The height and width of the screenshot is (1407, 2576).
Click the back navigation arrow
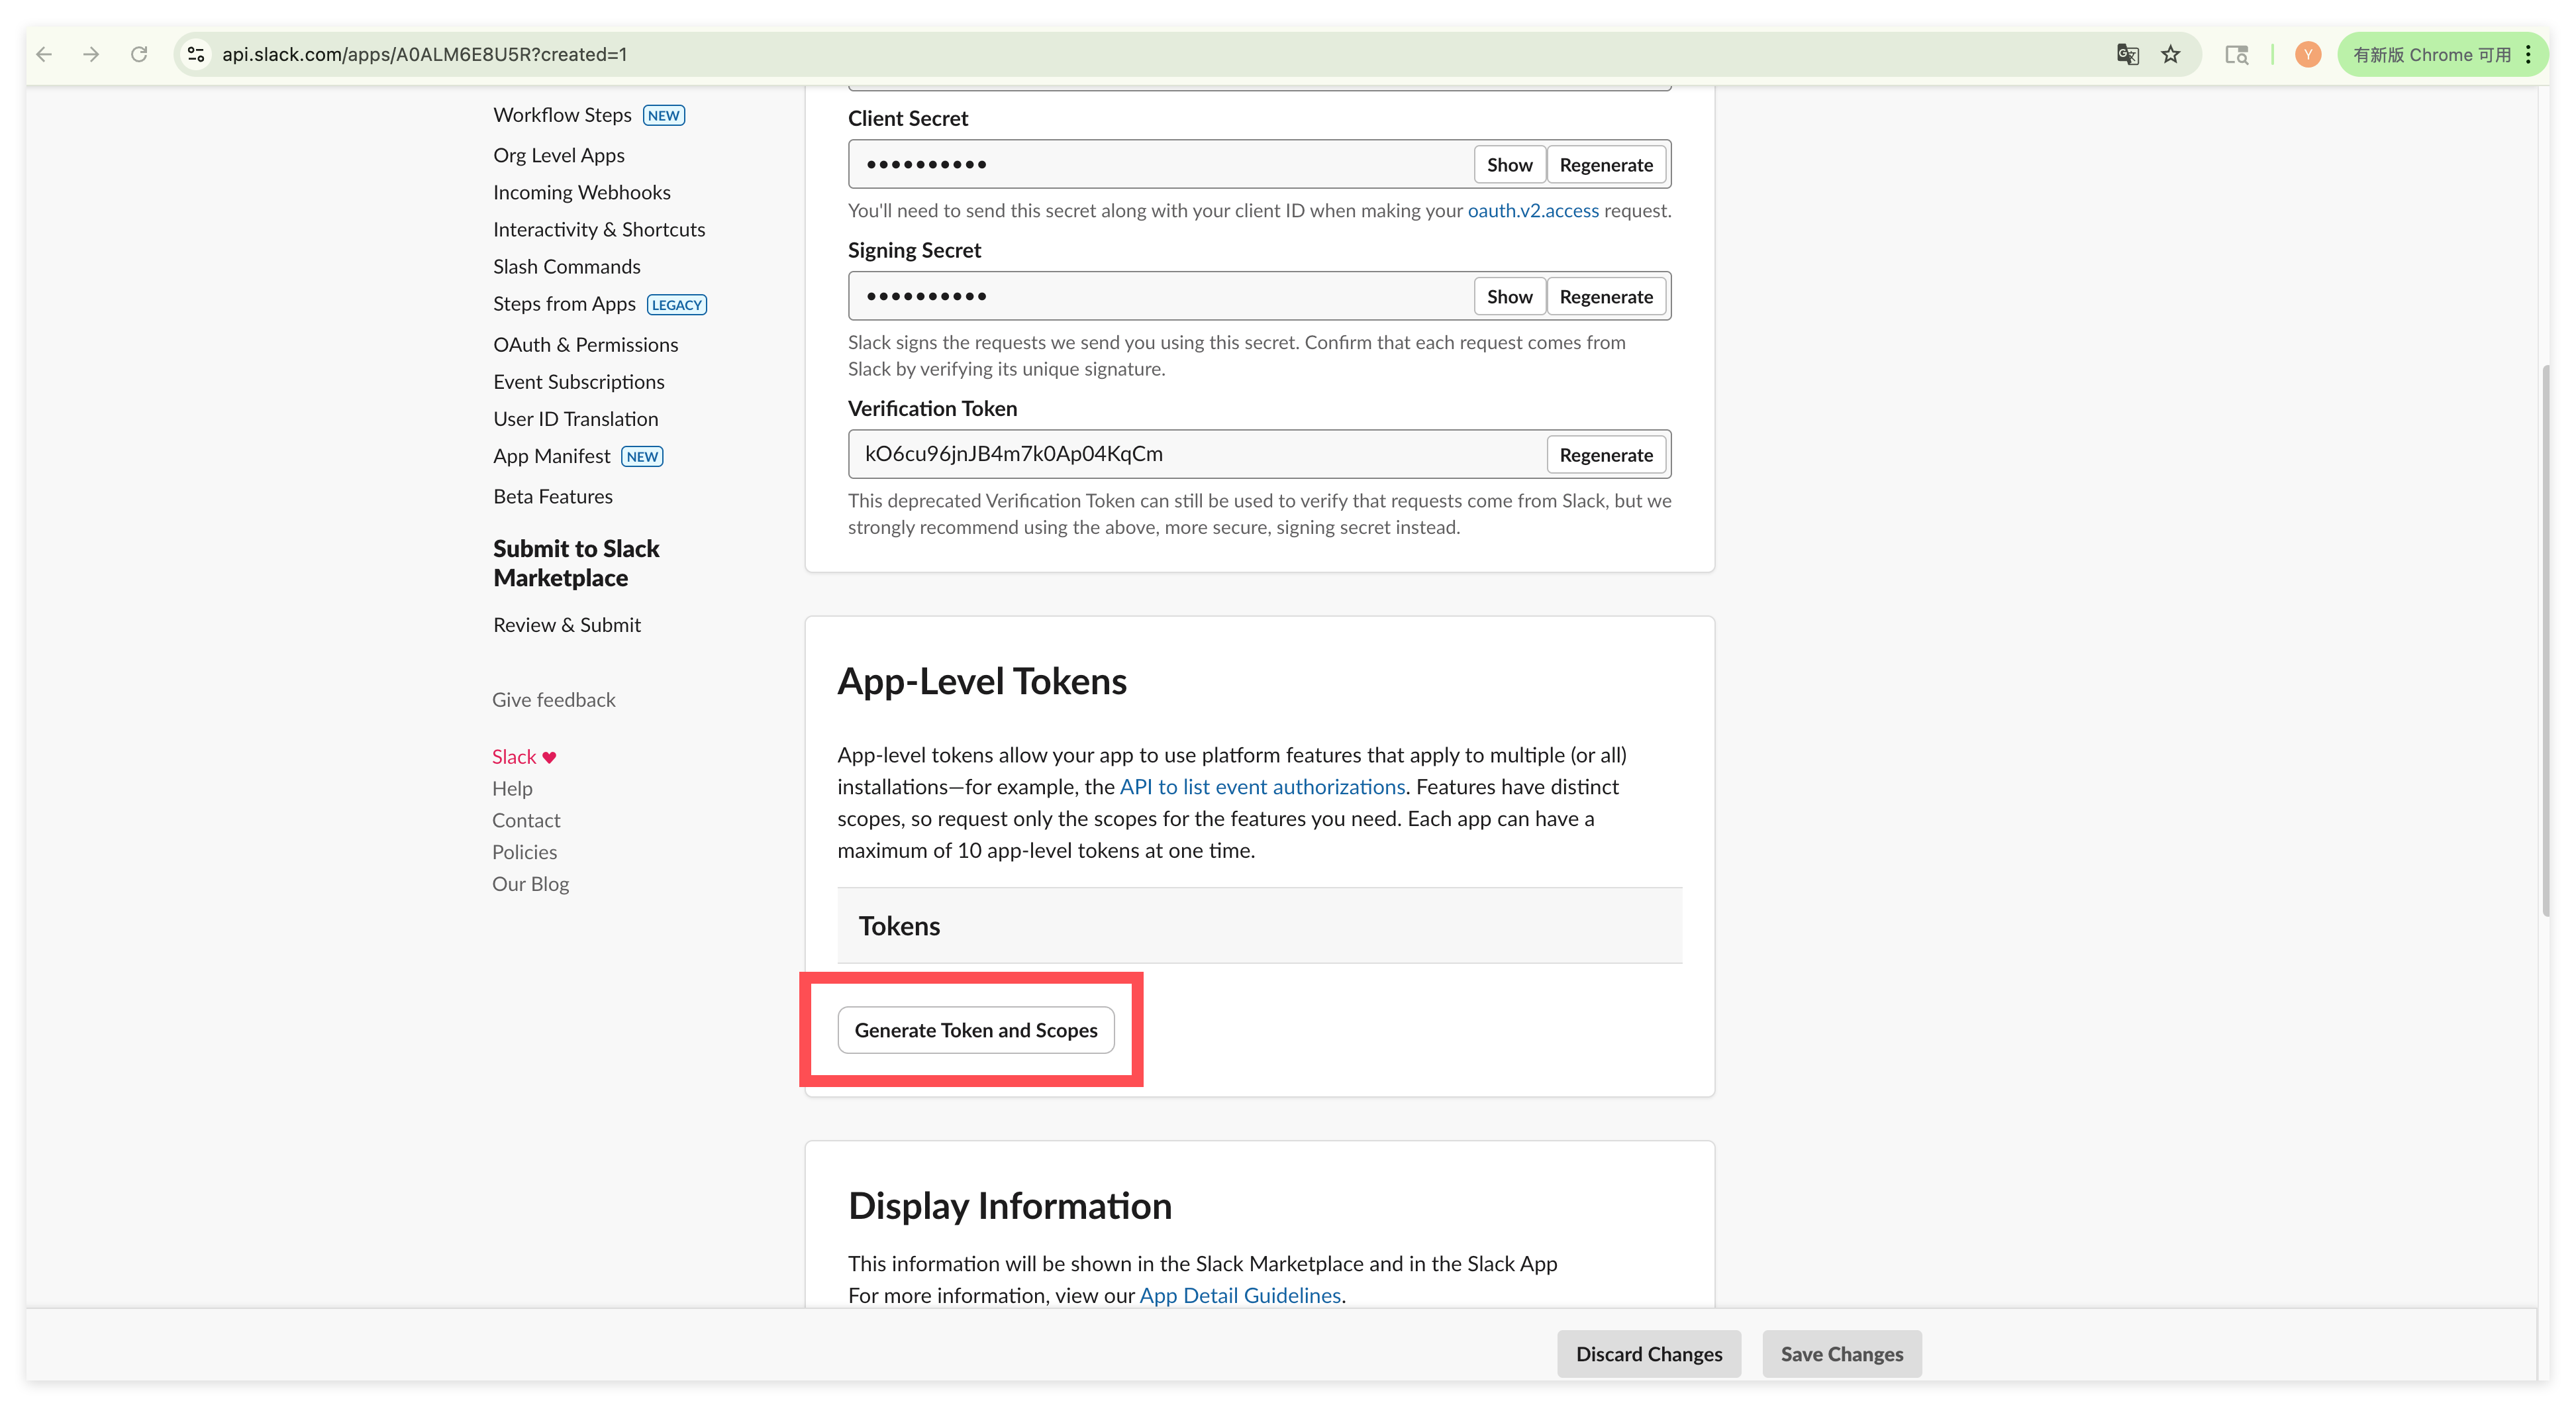(44, 54)
